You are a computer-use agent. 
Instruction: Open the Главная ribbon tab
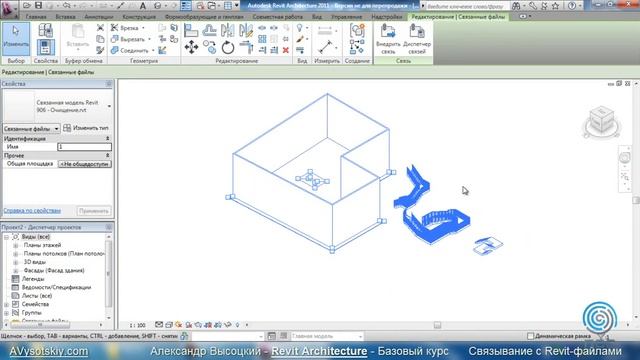[x=36, y=17]
